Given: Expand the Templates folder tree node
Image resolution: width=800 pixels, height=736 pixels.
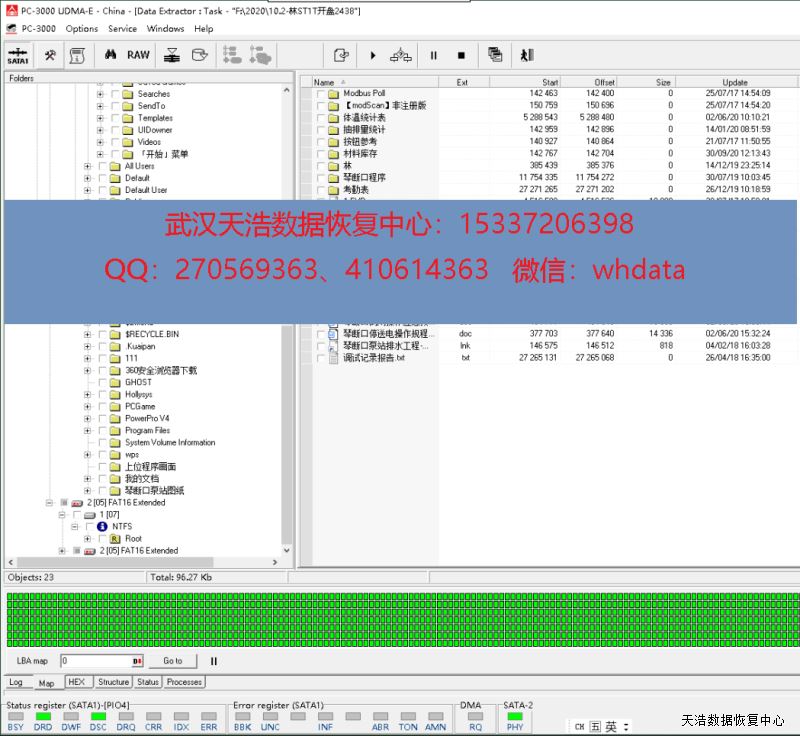Looking at the screenshot, I should tap(100, 118).
